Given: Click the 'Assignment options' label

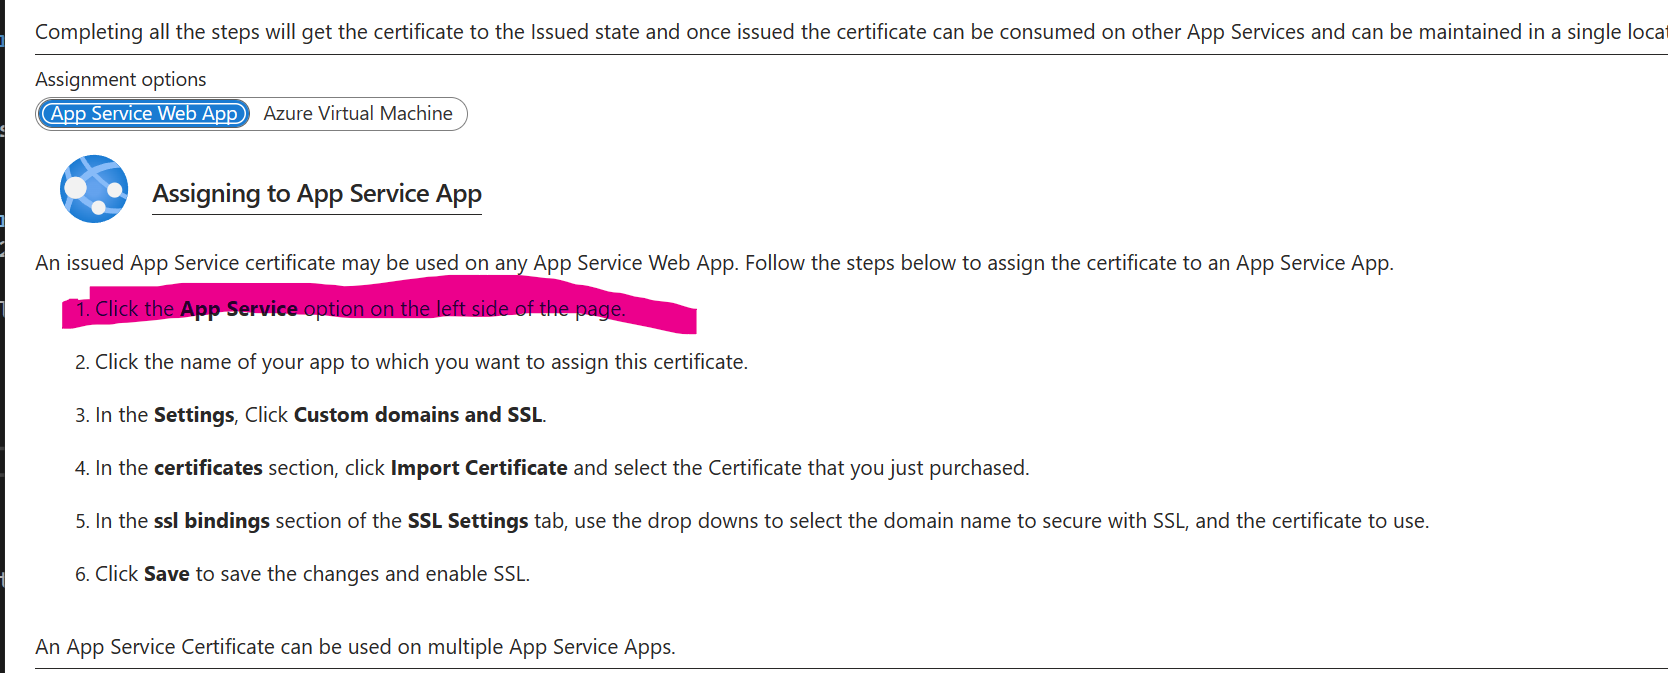Looking at the screenshot, I should [121, 79].
